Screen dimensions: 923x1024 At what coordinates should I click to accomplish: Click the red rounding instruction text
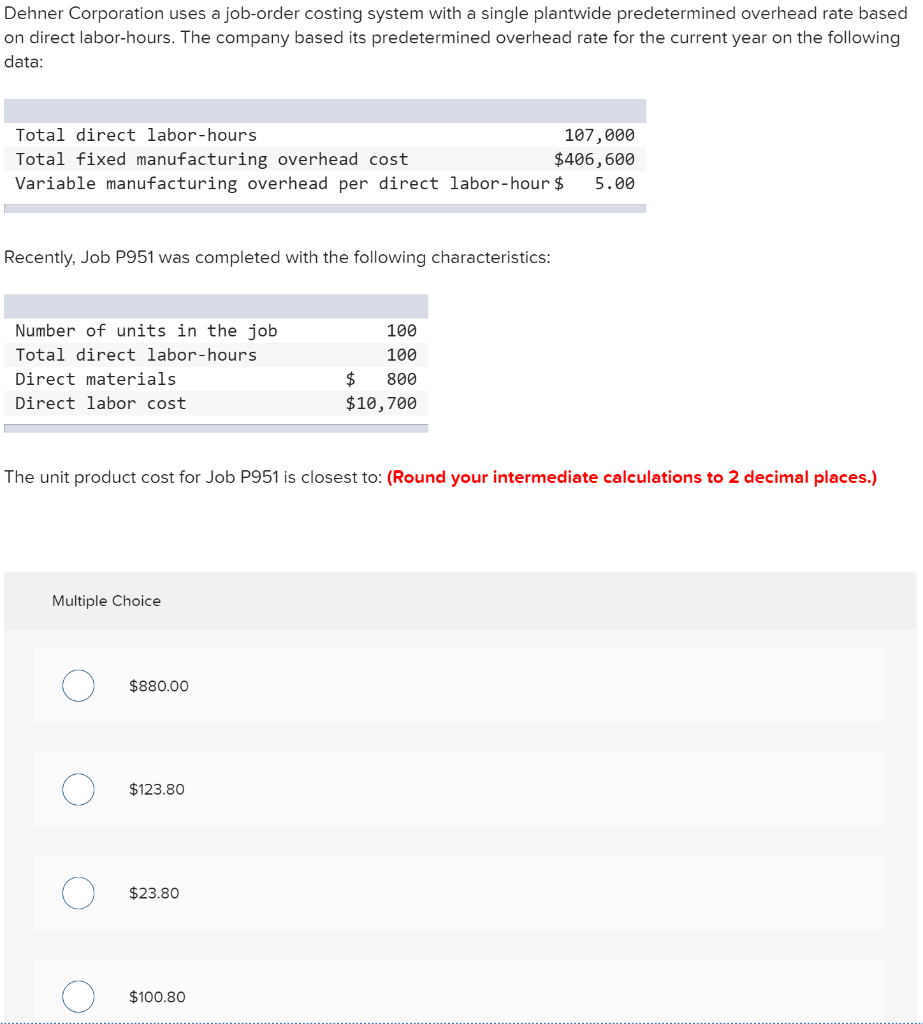pyautogui.click(x=632, y=477)
